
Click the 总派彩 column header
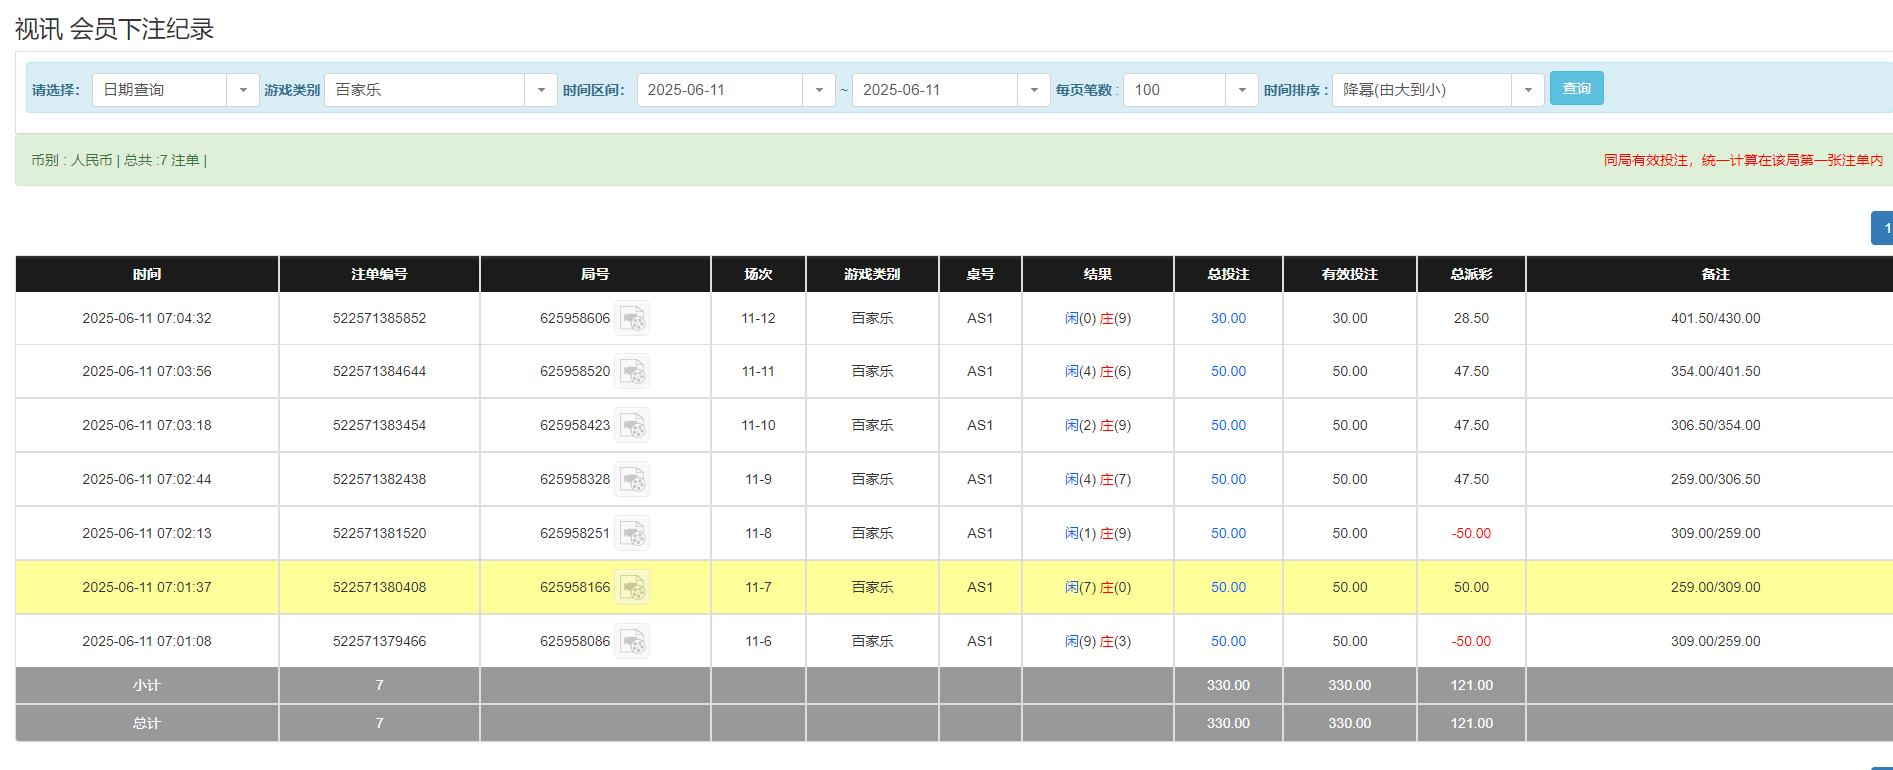point(1471,274)
